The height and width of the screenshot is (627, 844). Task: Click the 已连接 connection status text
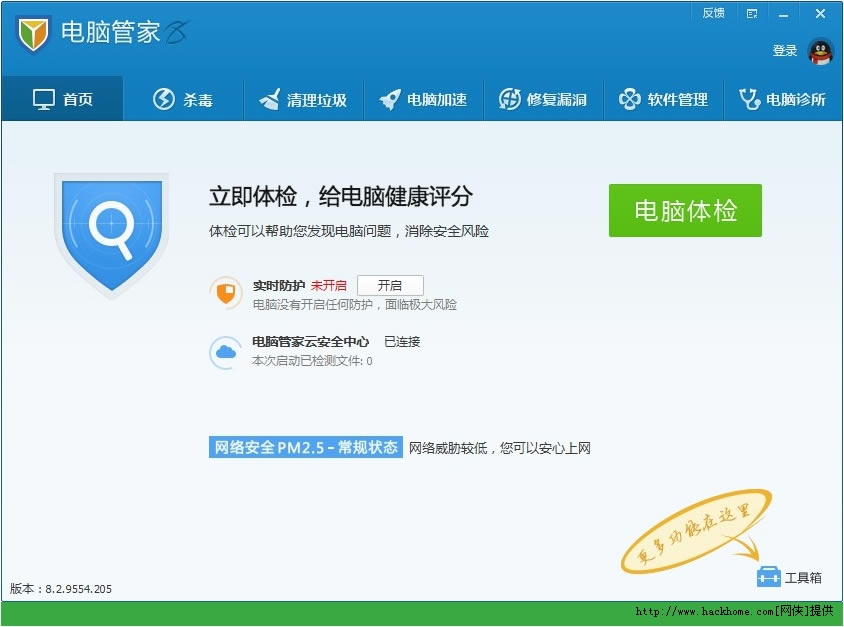pos(402,342)
